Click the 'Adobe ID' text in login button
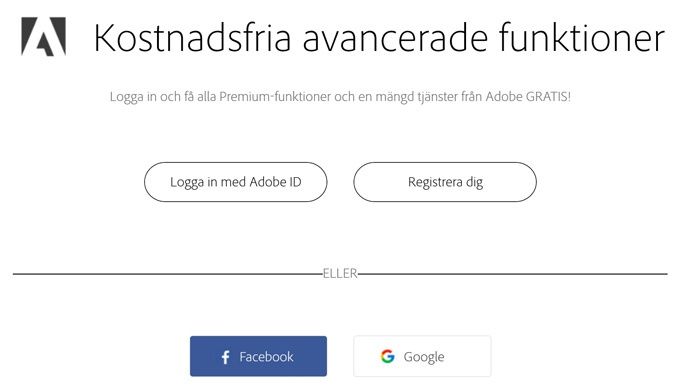 (275, 182)
